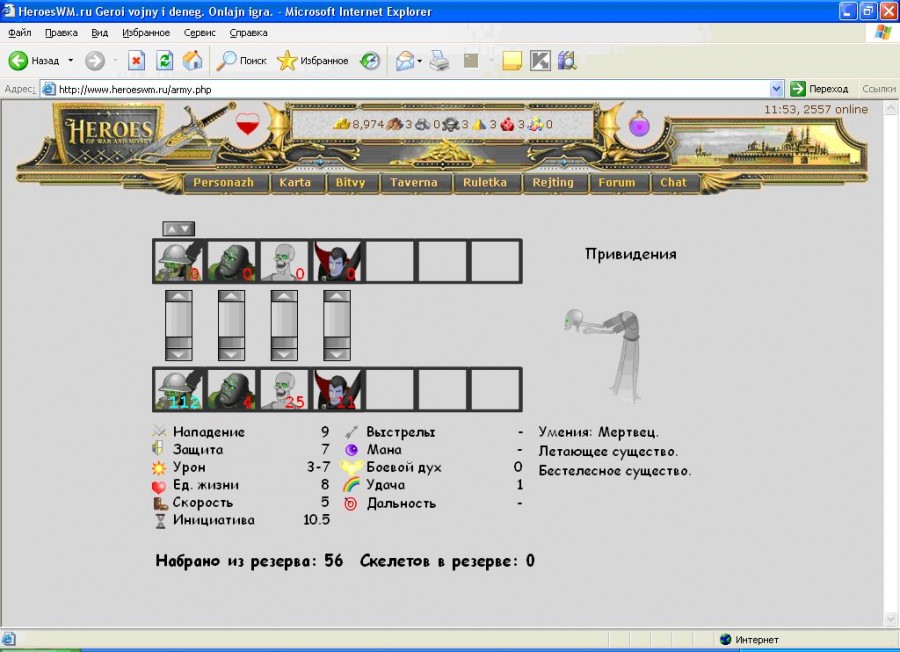The image size is (900, 652).
Task: Click the yellow note Discuss toolbar icon
Action: pyautogui.click(x=511, y=60)
